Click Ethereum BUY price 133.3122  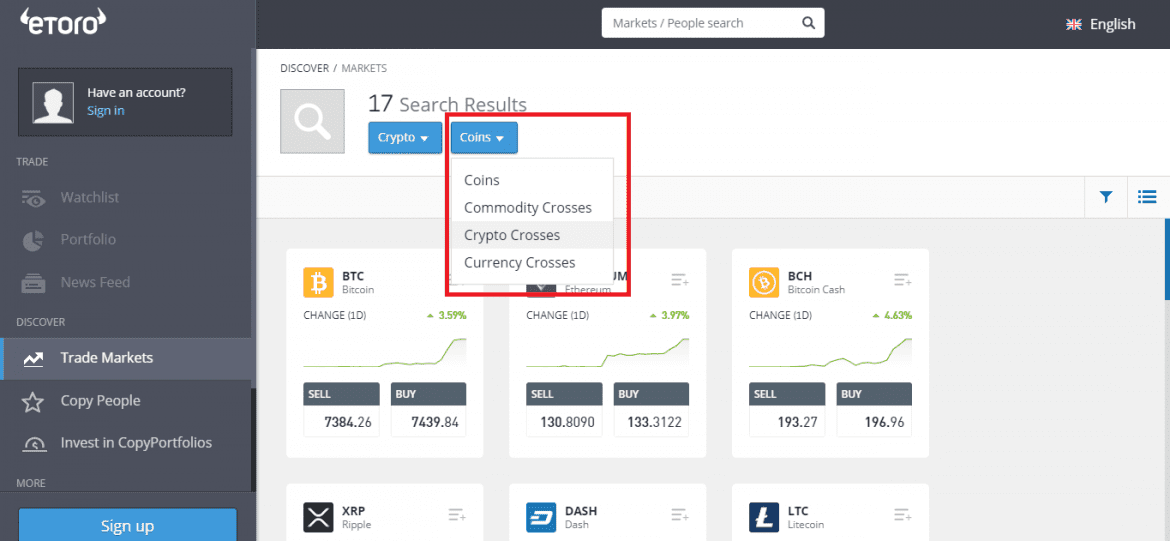[x=651, y=423]
